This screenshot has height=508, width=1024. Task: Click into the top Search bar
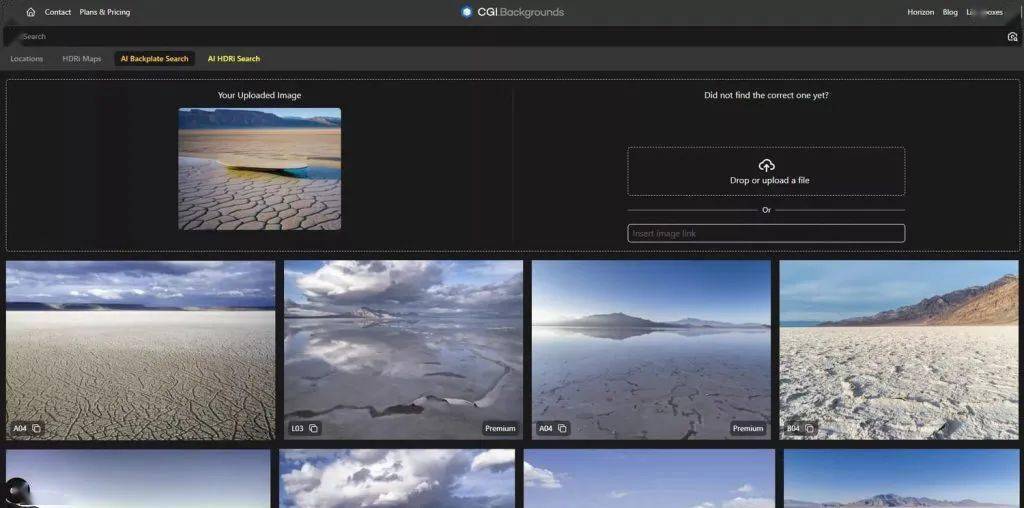pos(500,37)
